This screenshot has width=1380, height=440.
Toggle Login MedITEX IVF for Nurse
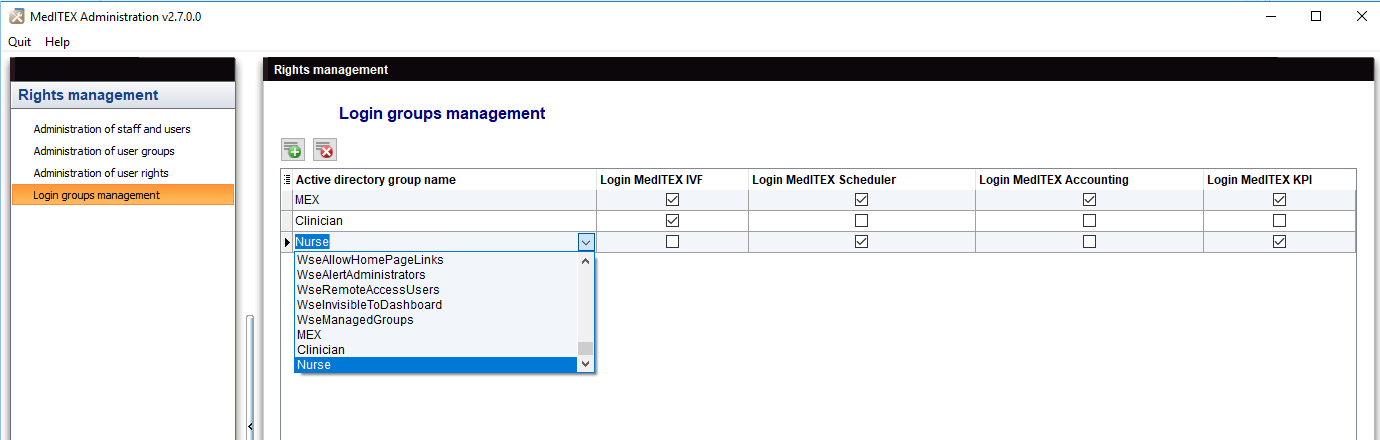[x=672, y=241]
